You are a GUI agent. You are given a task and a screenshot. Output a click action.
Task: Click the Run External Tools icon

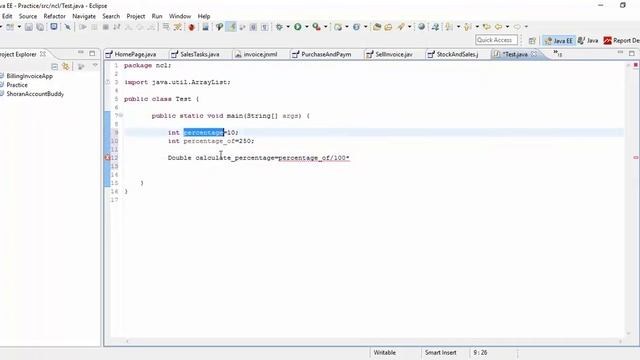pyautogui.click(x=316, y=27)
